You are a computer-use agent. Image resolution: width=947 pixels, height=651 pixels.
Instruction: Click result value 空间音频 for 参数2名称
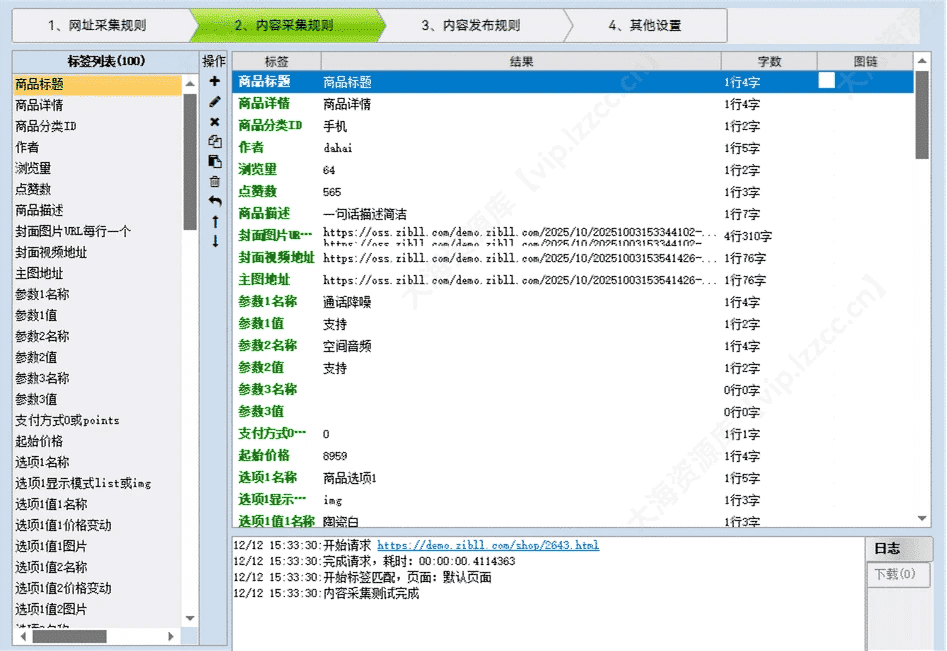tap(347, 346)
